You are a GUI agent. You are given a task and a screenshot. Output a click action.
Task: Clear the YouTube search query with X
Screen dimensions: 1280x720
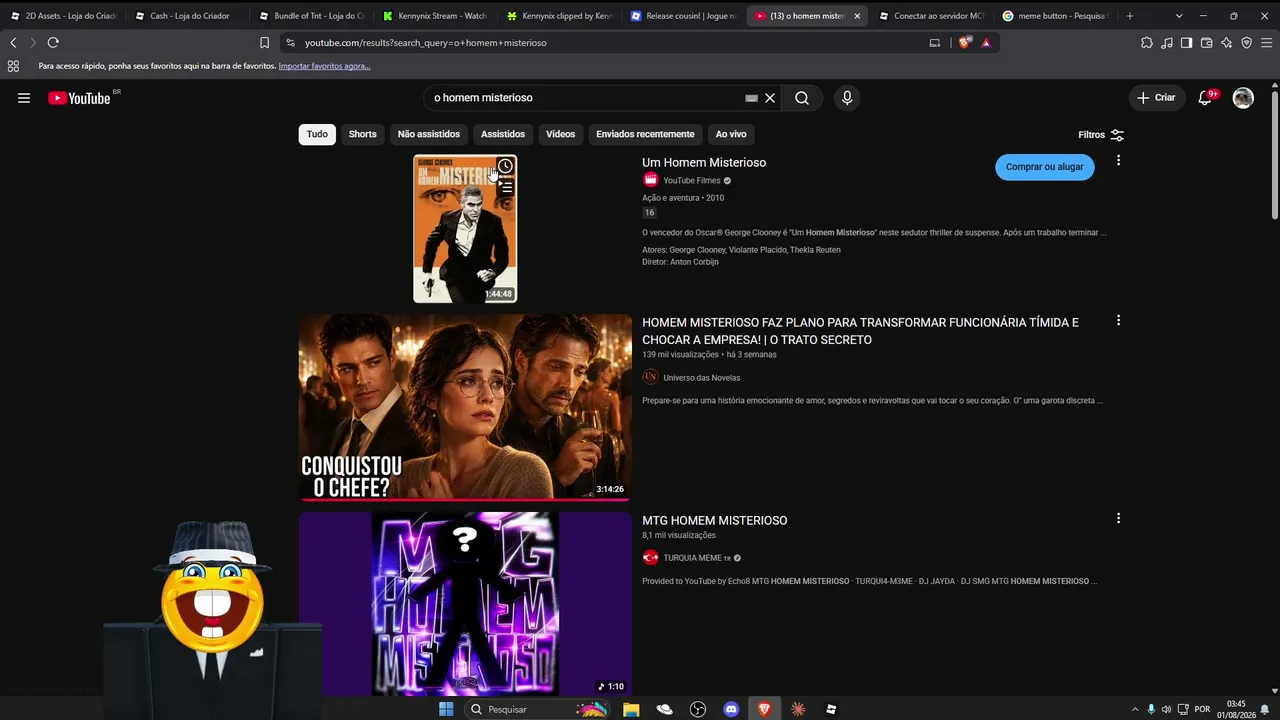click(x=770, y=98)
